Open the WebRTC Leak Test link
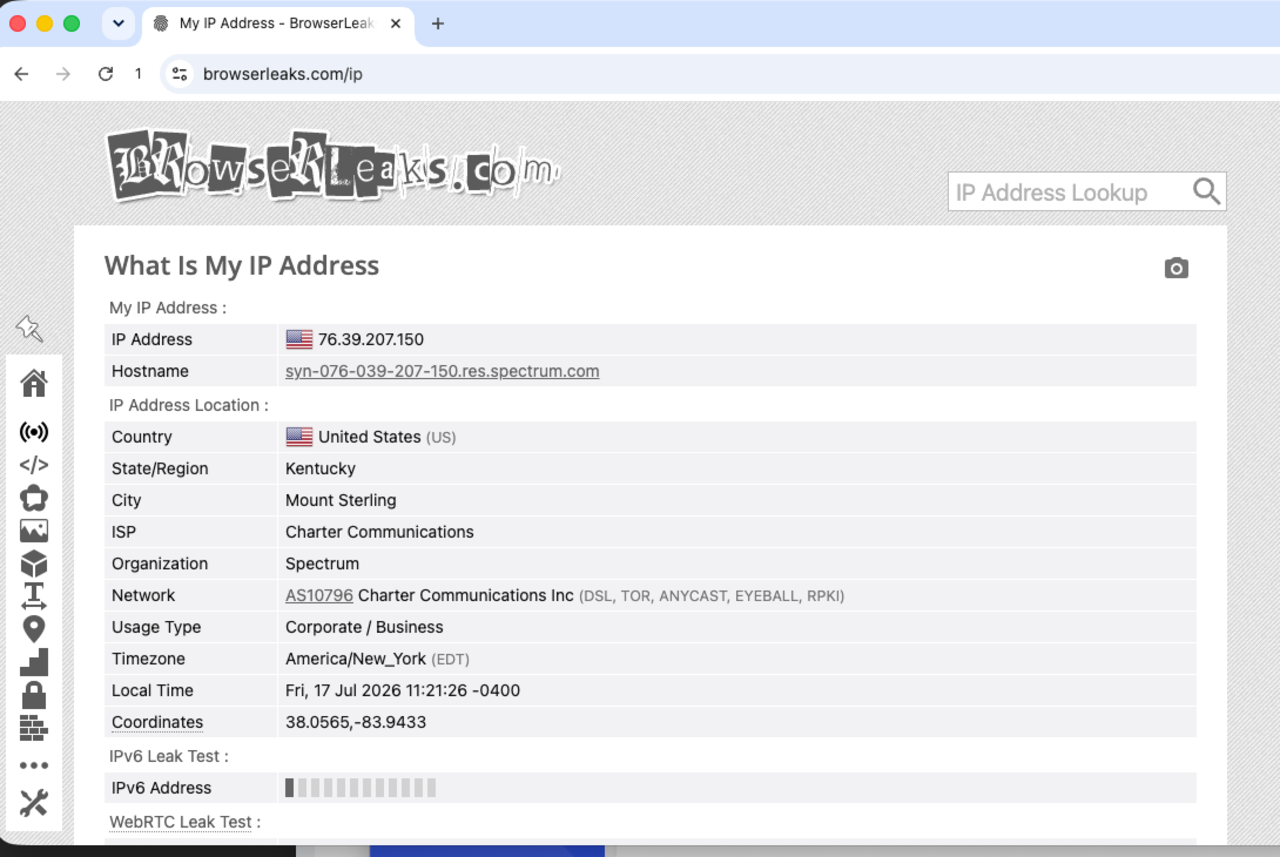This screenshot has height=857, width=1280. [x=181, y=822]
